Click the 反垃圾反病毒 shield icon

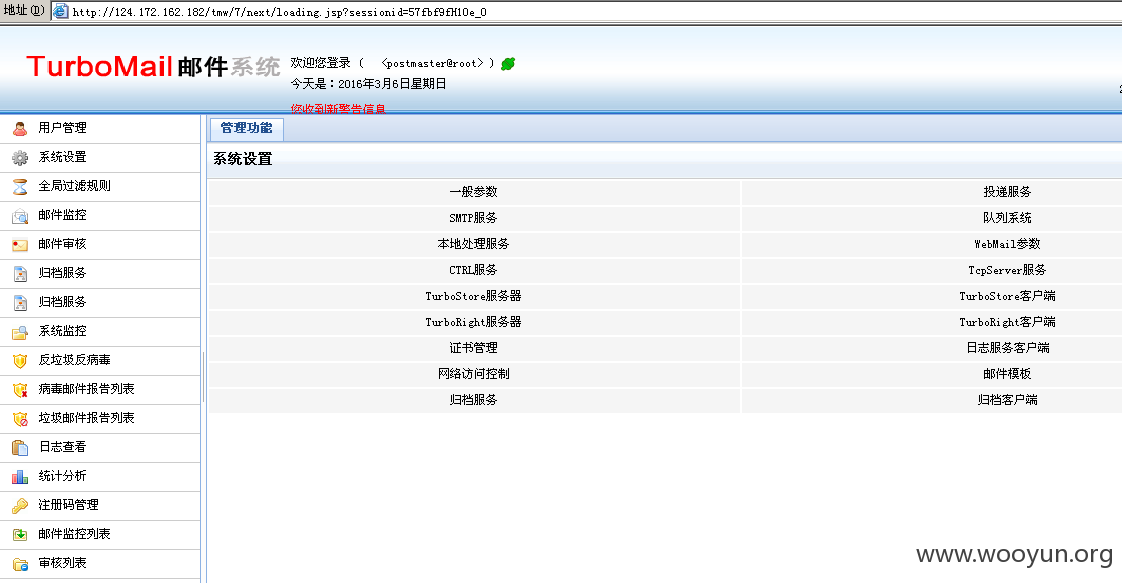tap(20, 361)
